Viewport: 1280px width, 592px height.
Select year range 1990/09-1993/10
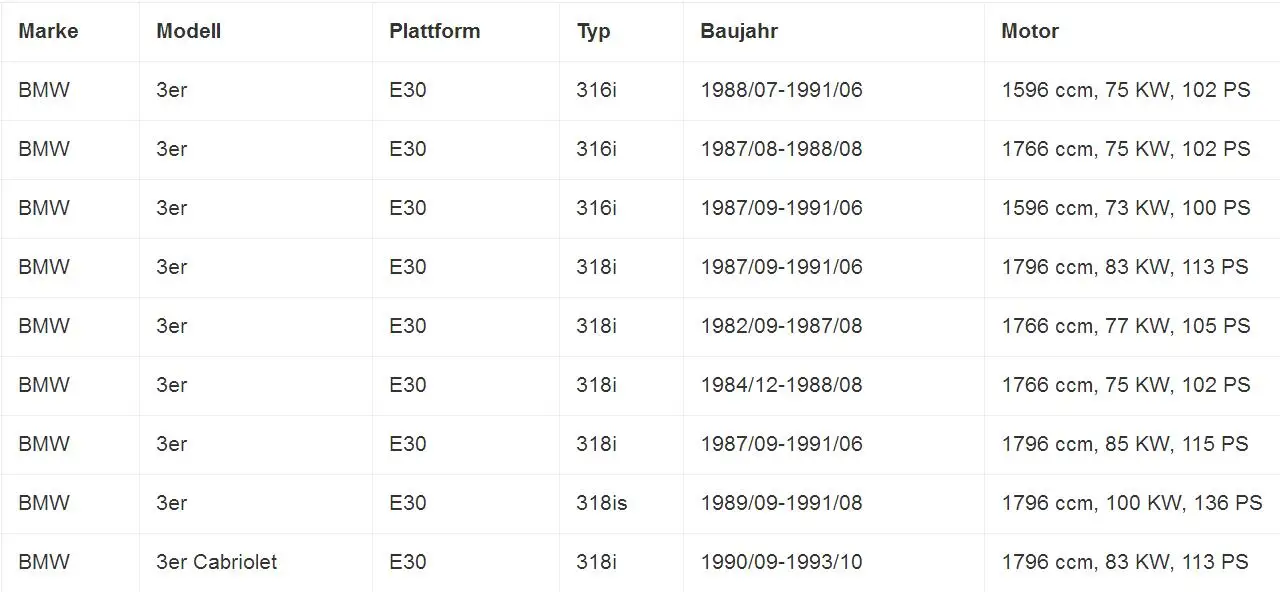click(x=781, y=562)
